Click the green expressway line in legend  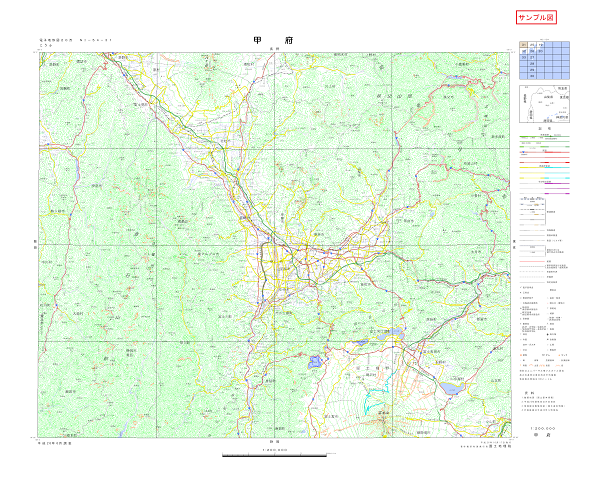click(x=544, y=136)
